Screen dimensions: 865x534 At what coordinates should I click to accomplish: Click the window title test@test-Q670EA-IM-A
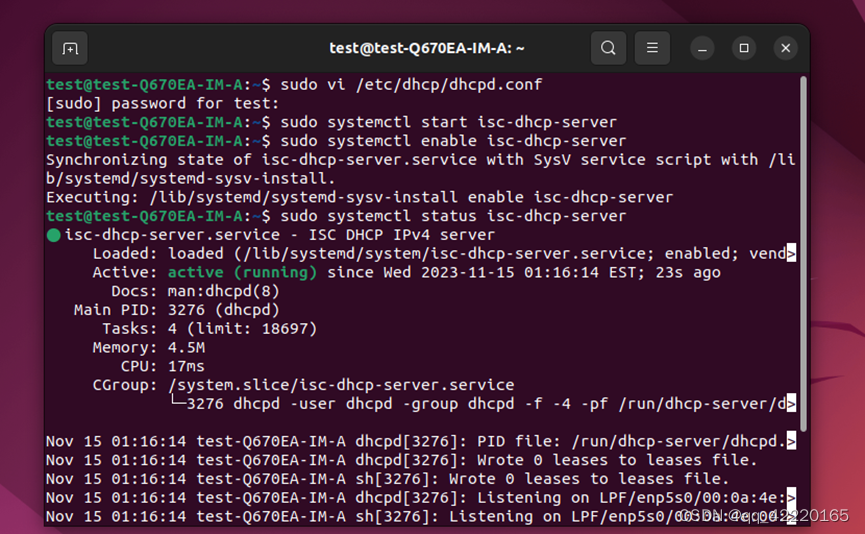426,49
